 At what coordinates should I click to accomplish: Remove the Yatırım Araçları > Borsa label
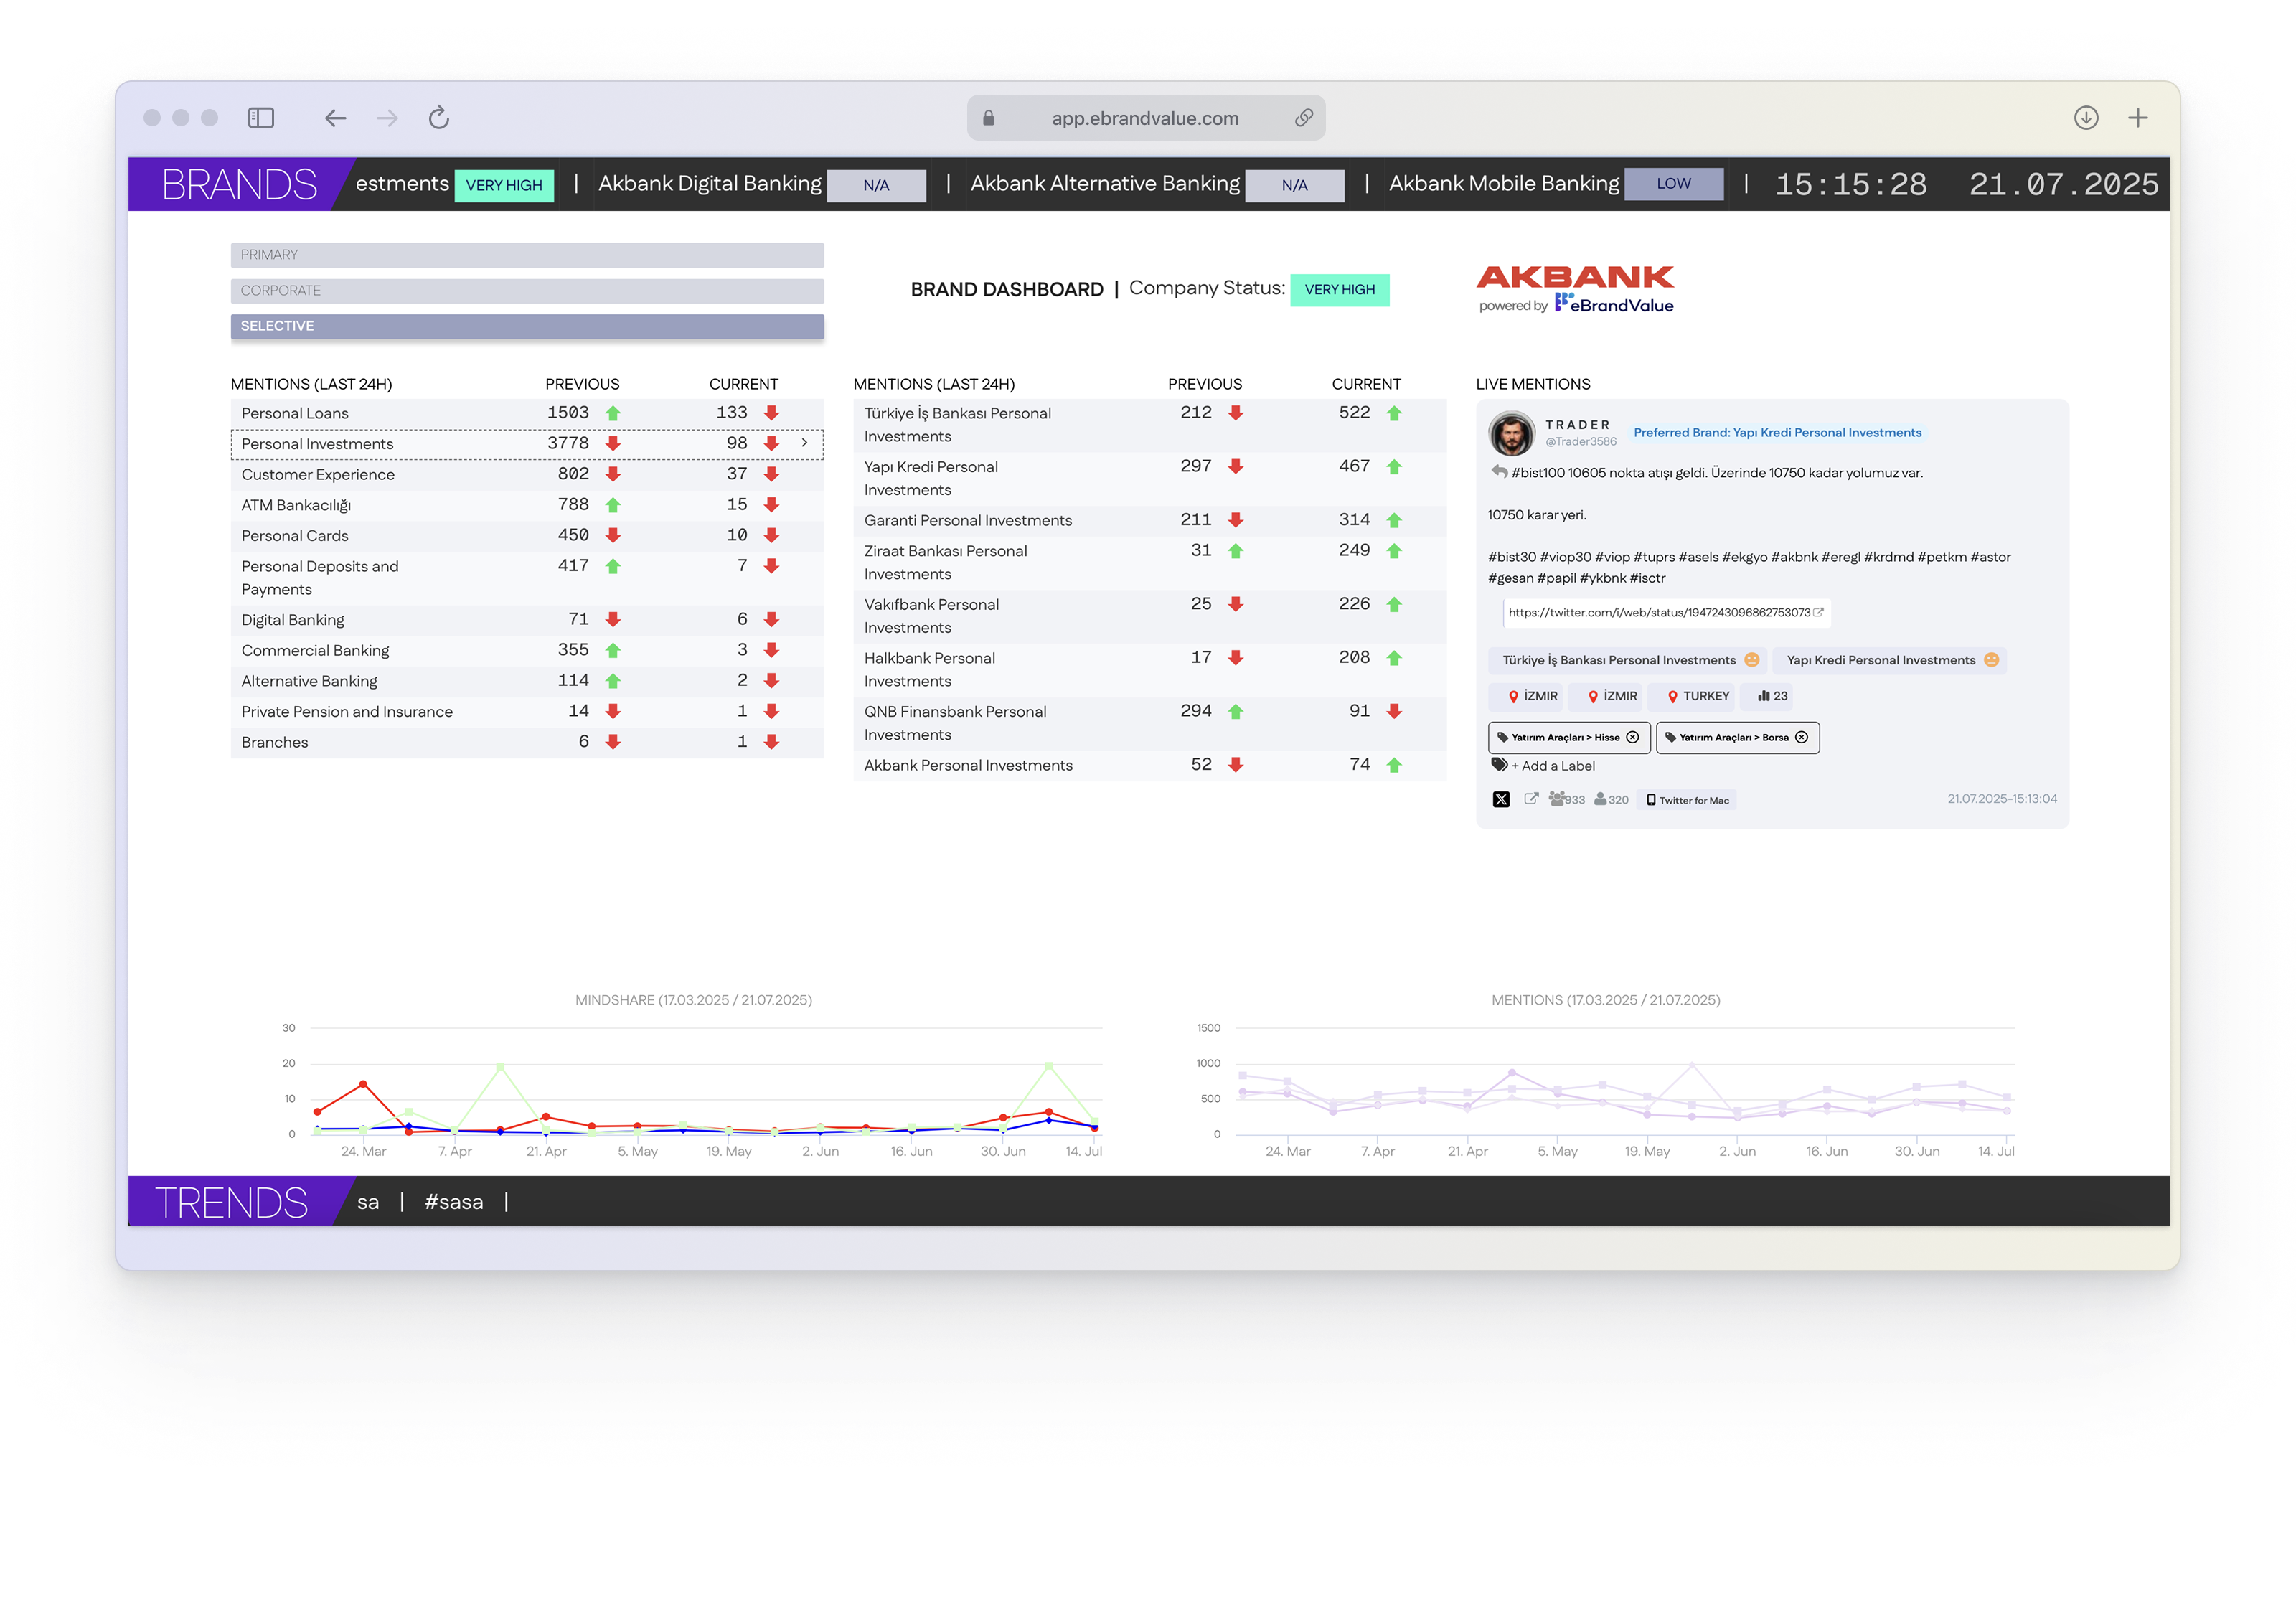tap(1802, 737)
